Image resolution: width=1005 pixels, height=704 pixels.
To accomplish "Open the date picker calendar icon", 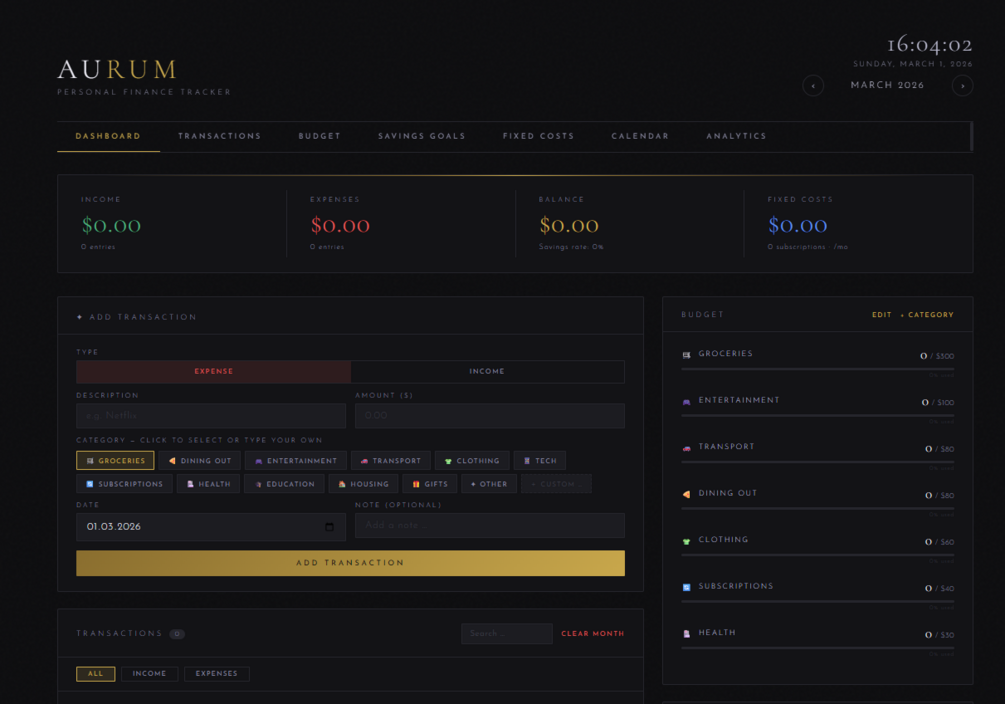I will point(329,527).
